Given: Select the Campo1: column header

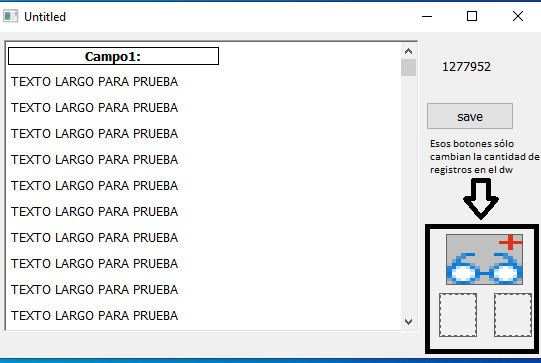Looking at the screenshot, I should click(x=113, y=56).
